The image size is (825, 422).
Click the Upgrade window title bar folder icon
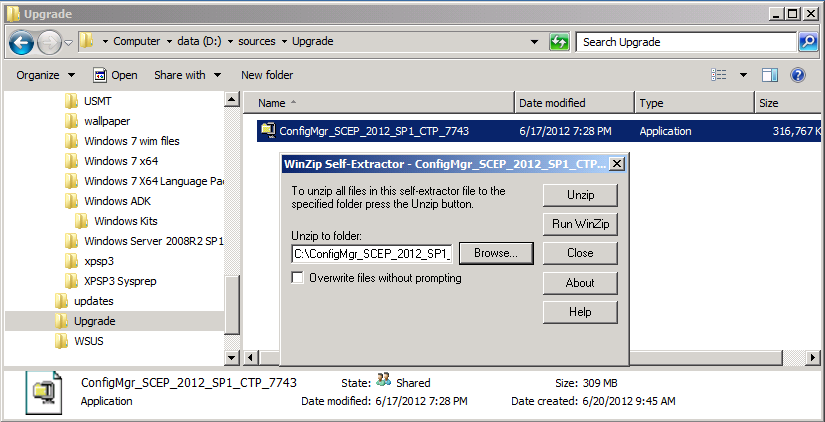tap(14, 14)
